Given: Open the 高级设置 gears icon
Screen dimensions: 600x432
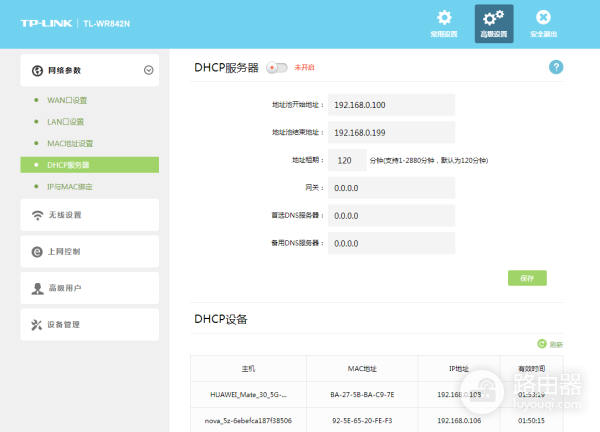Looking at the screenshot, I should pos(493,18).
